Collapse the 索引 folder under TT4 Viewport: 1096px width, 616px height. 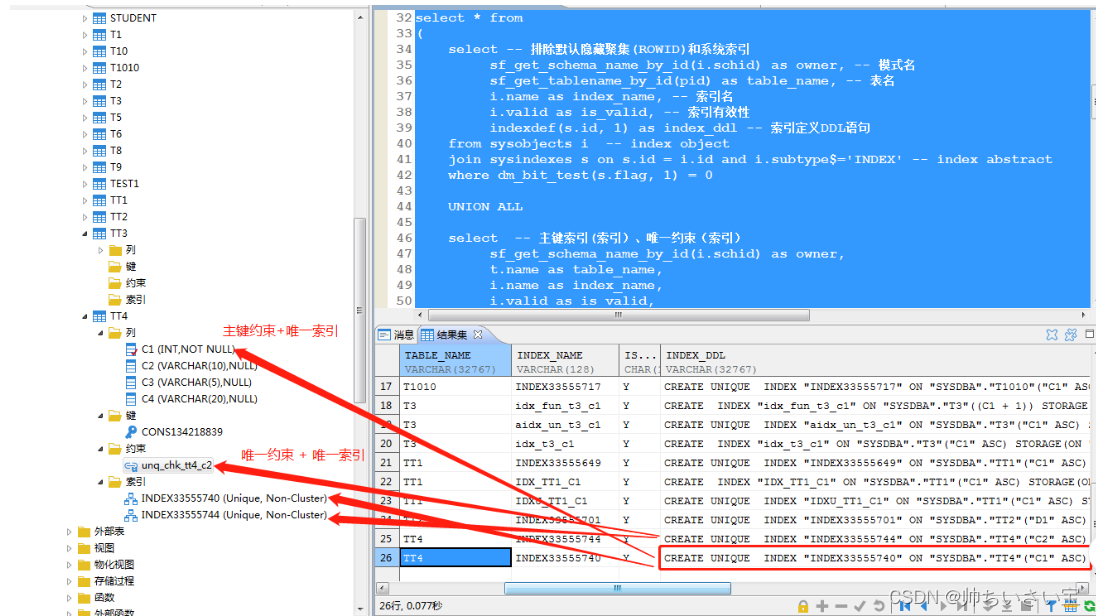tap(101, 482)
